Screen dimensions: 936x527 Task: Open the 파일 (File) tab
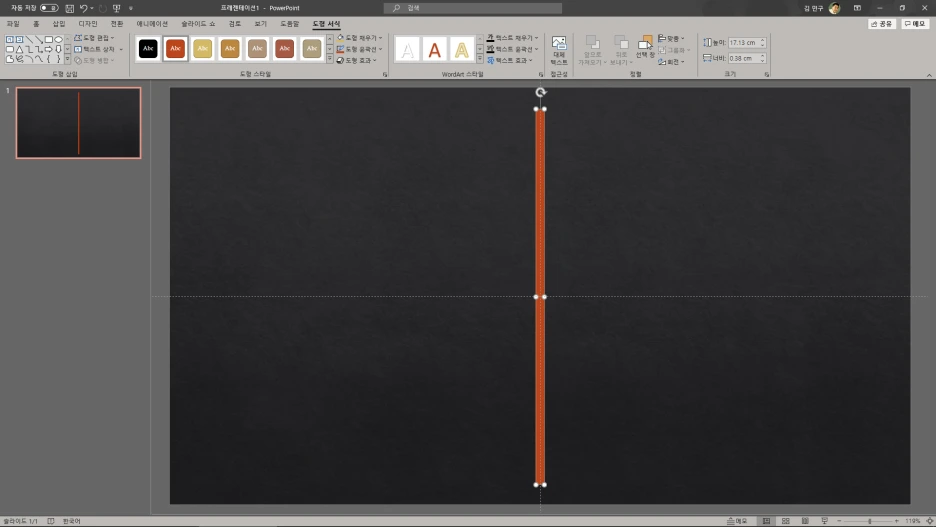coord(13,24)
